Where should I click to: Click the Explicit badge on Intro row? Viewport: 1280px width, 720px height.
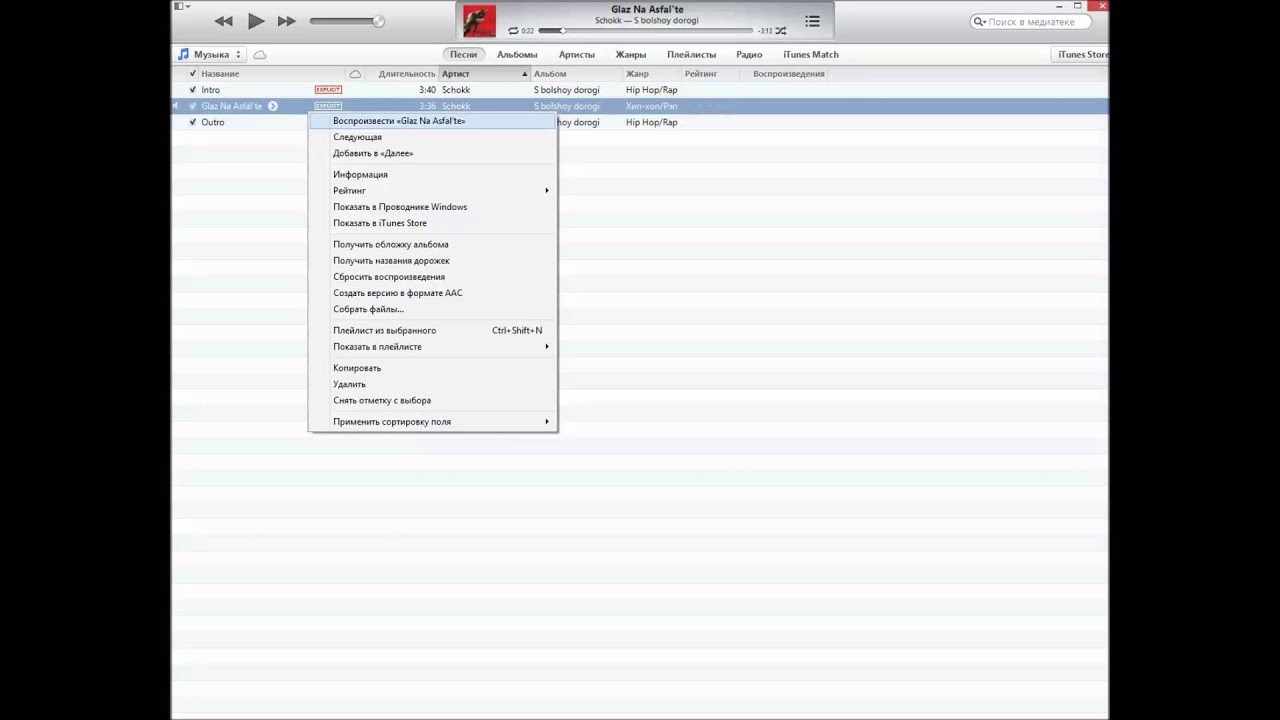pyautogui.click(x=328, y=90)
